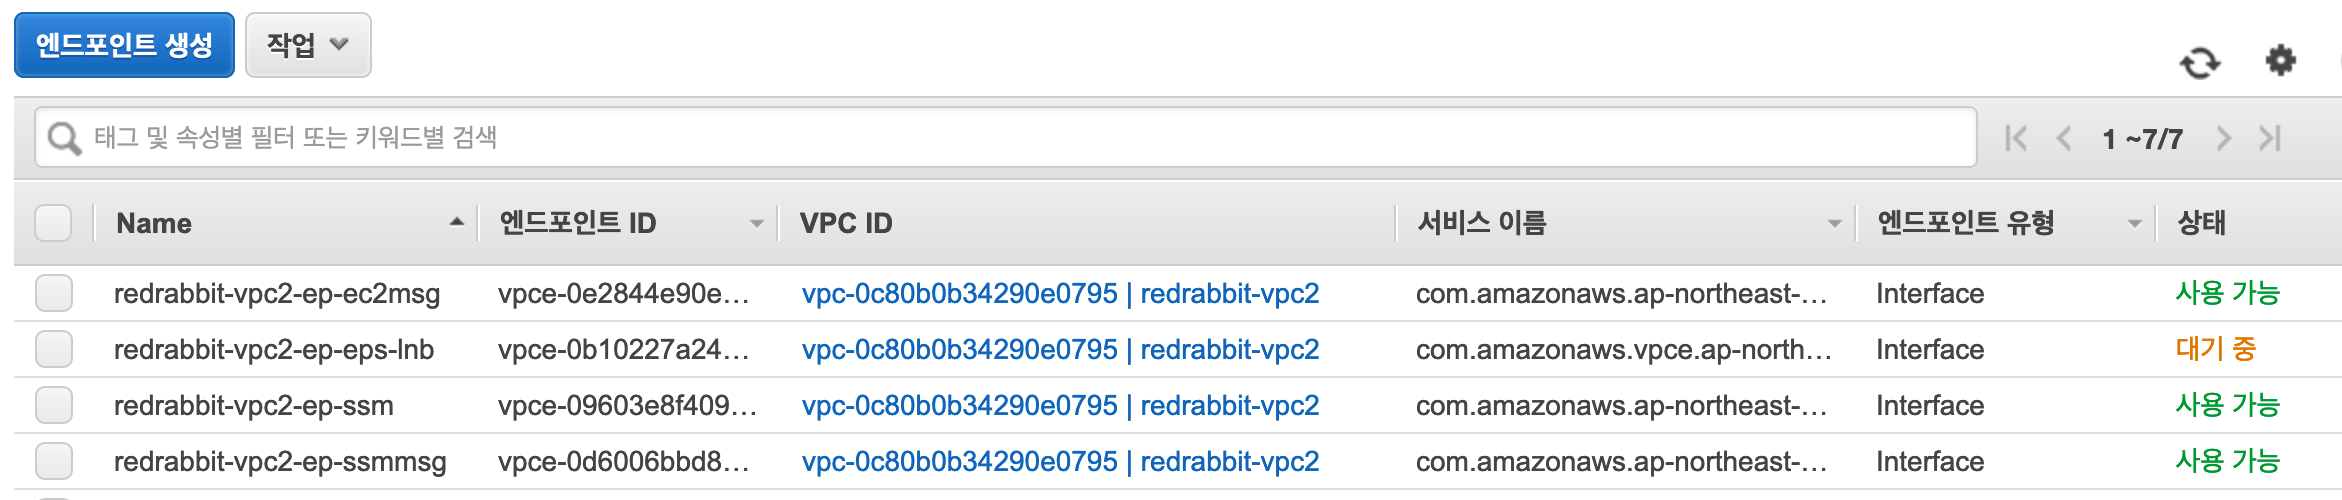2342x500 pixels.
Task: Refresh the endpoint list
Action: click(x=2200, y=62)
